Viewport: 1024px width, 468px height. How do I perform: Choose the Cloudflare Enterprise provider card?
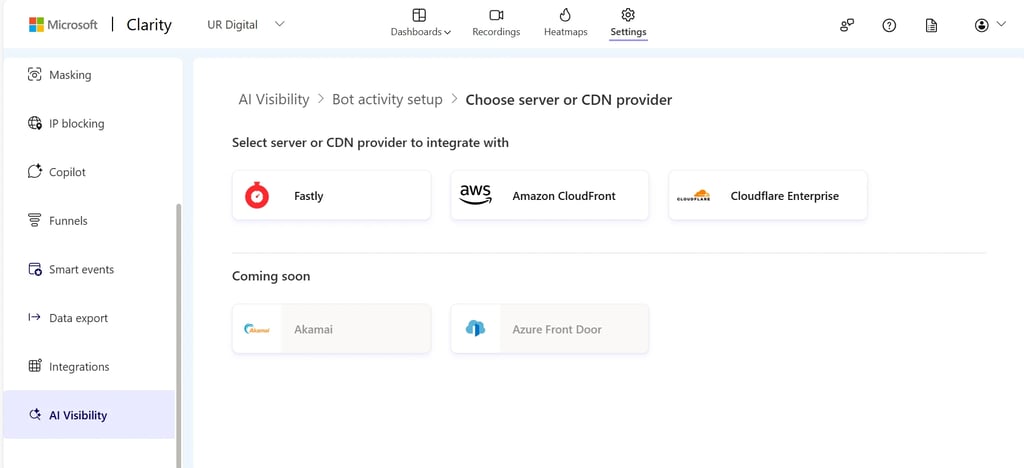tap(768, 196)
